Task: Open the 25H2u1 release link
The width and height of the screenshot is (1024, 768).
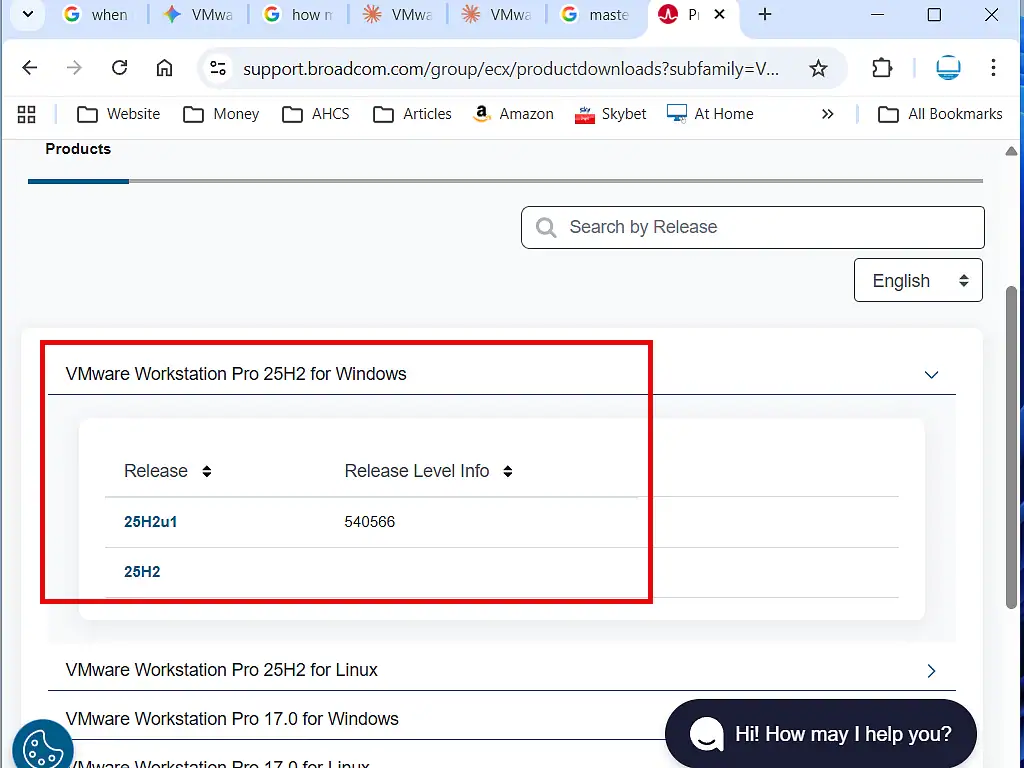Action: [150, 521]
